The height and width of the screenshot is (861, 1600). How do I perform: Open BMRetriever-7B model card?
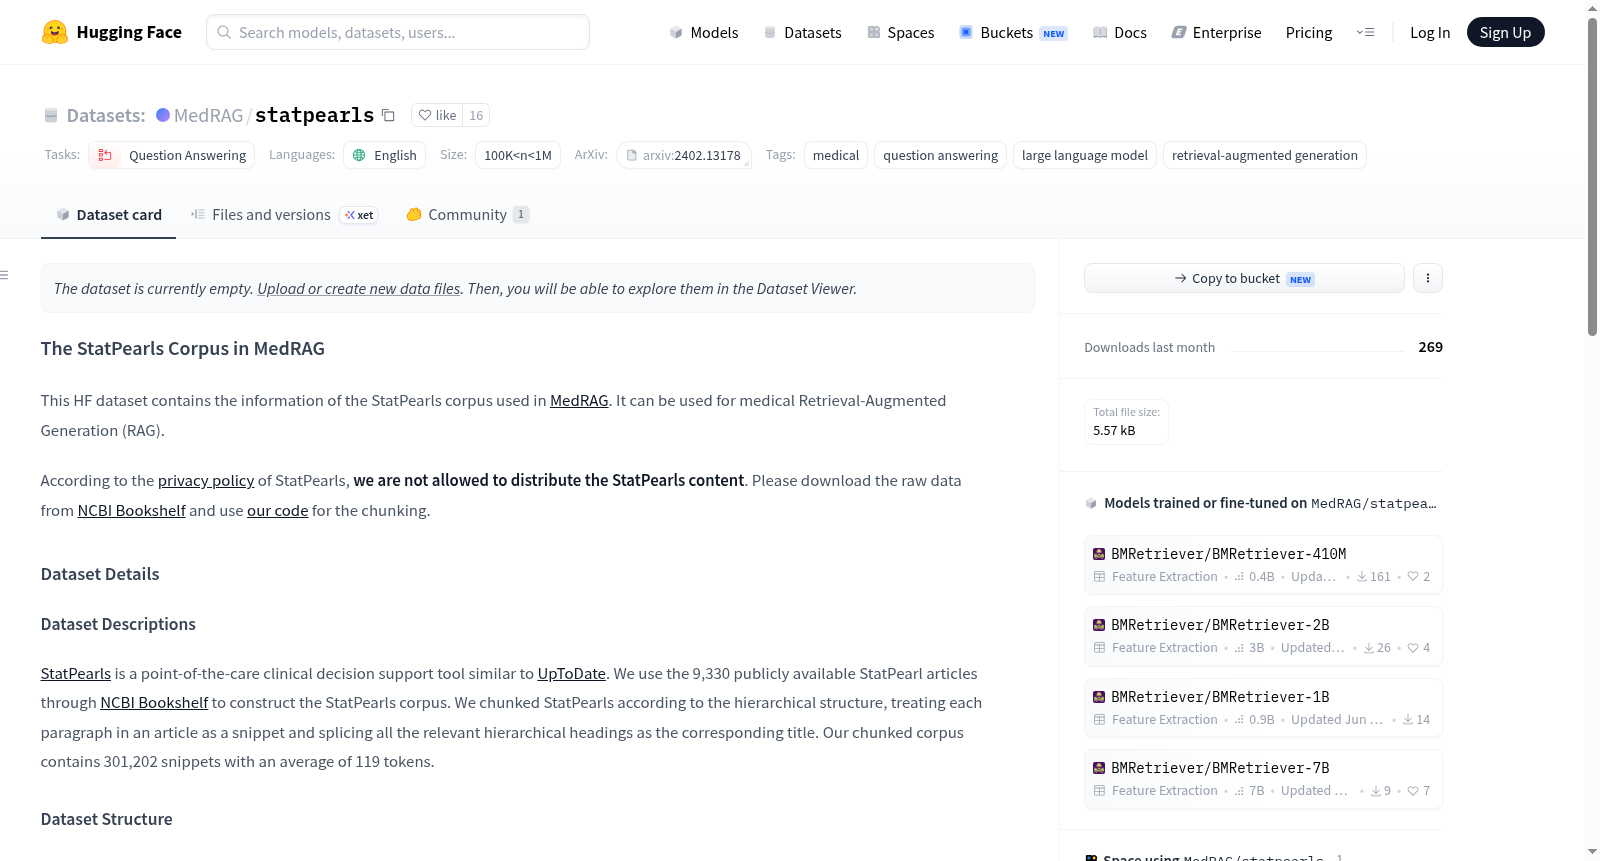(x=1263, y=779)
